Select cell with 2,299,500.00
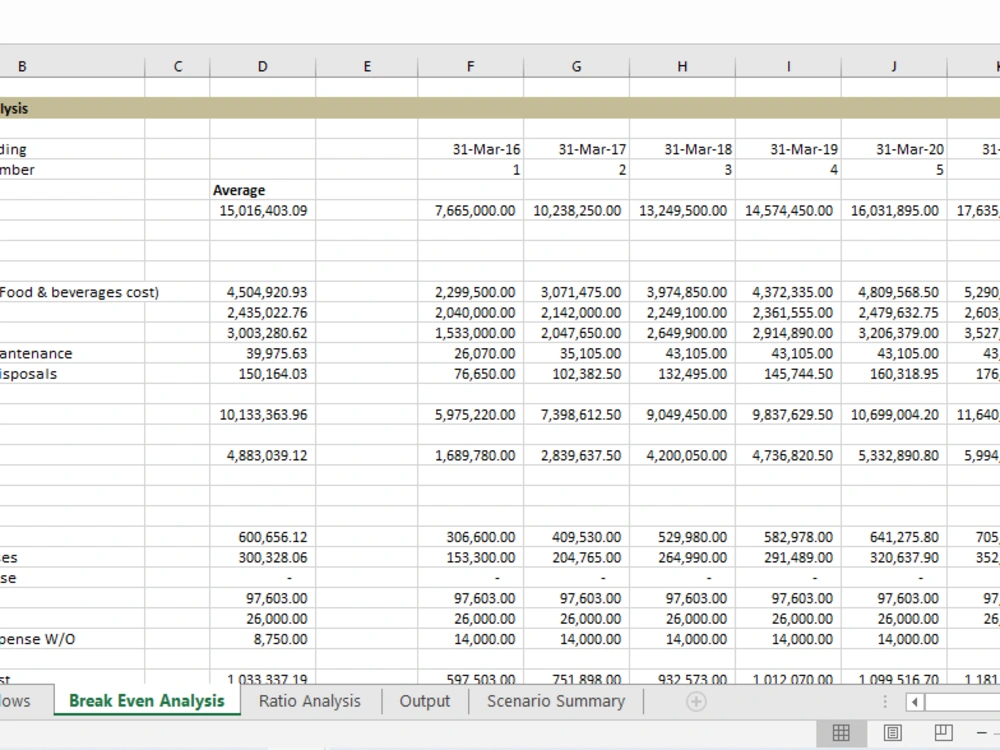This screenshot has height=750, width=1000. pos(471,292)
